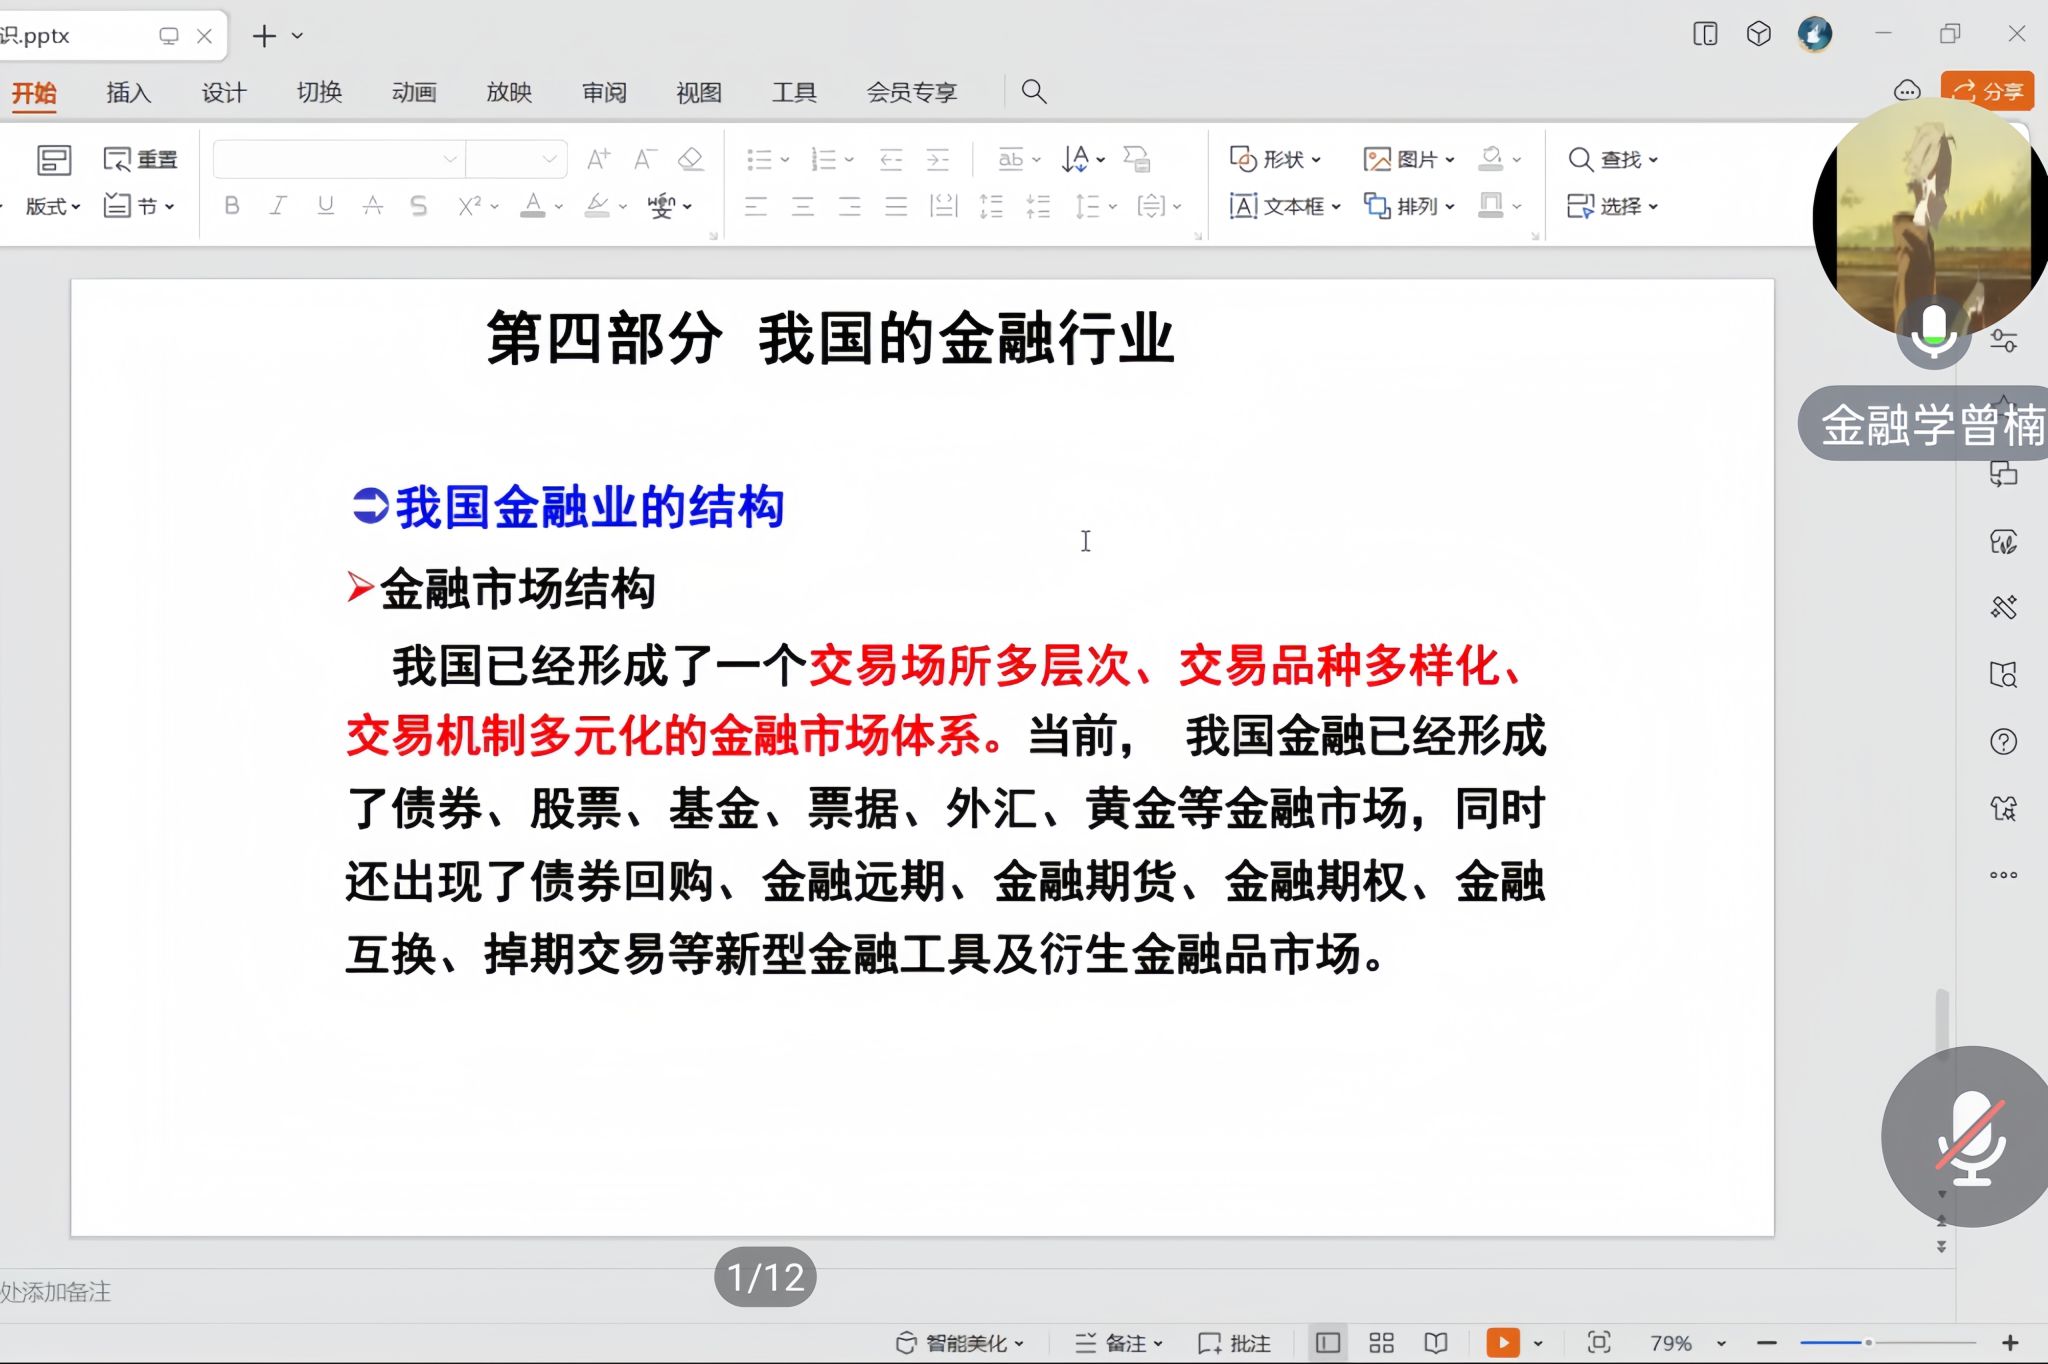
Task: Open the 插入 ribbon tab
Action: tap(128, 93)
